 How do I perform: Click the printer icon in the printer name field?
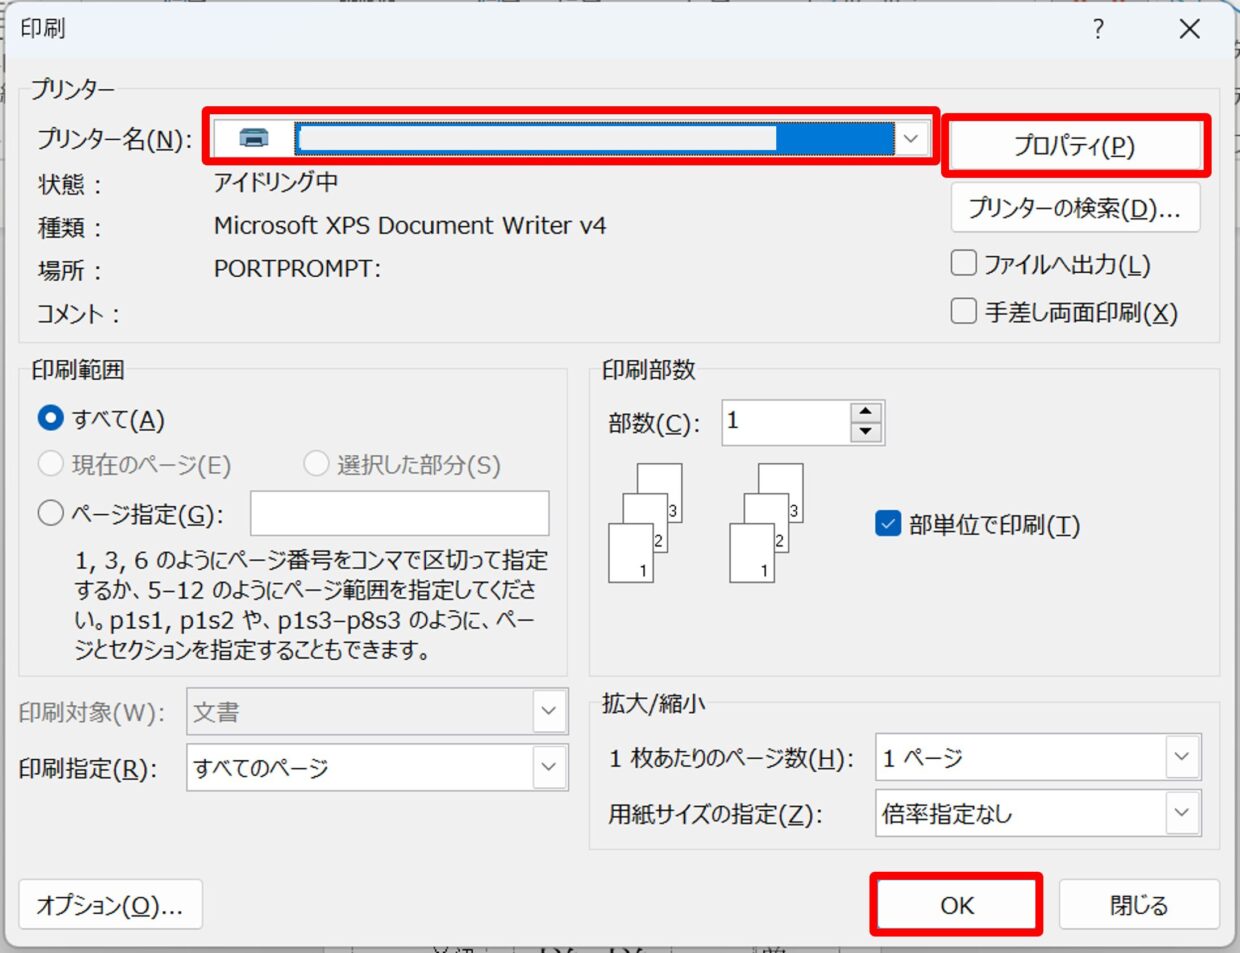(254, 138)
